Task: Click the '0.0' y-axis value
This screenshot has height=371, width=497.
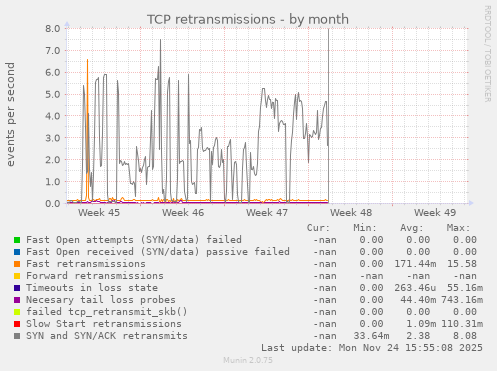Action: 53,203
